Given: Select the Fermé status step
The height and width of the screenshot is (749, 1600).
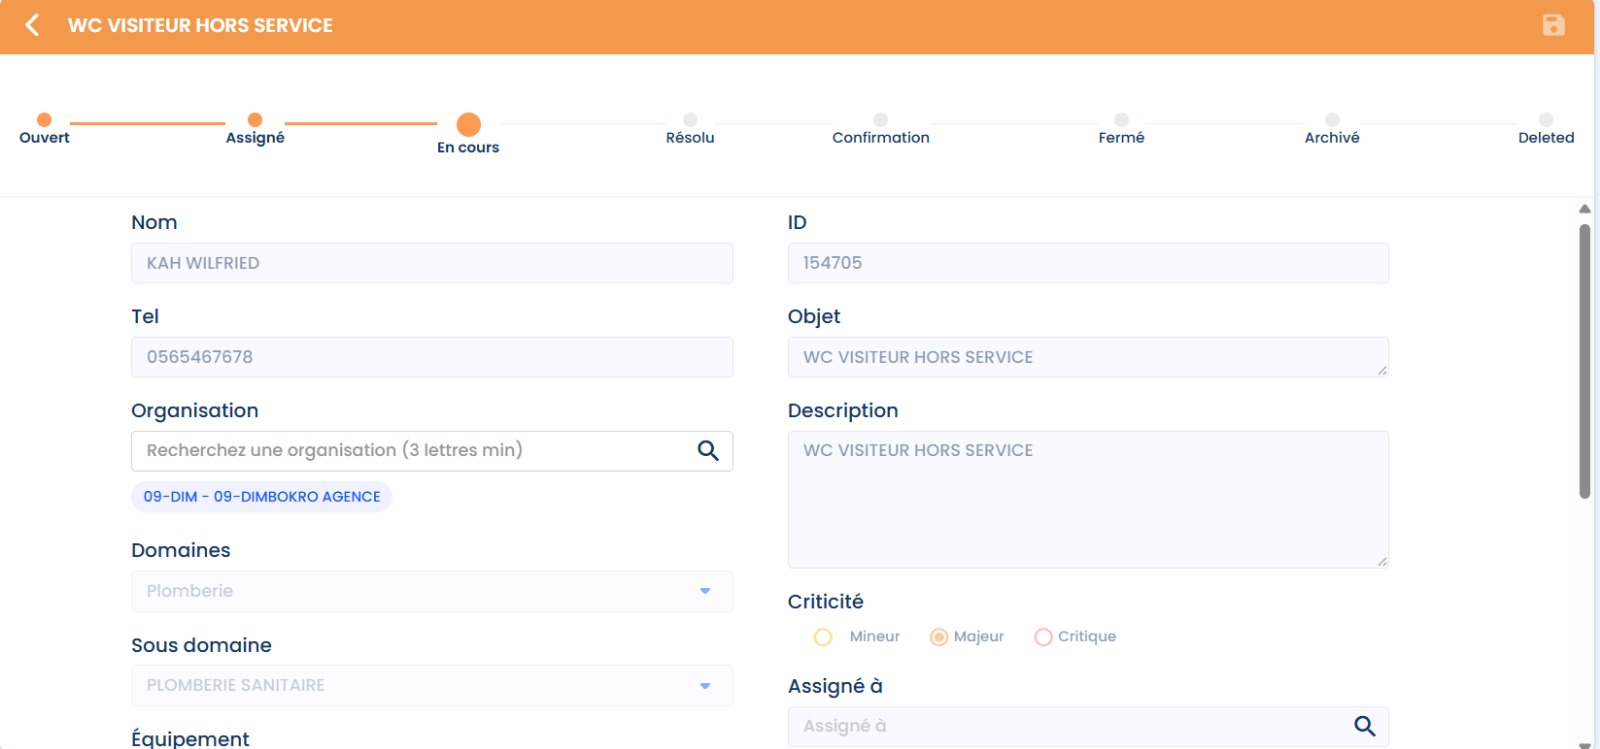Looking at the screenshot, I should (x=1121, y=121).
